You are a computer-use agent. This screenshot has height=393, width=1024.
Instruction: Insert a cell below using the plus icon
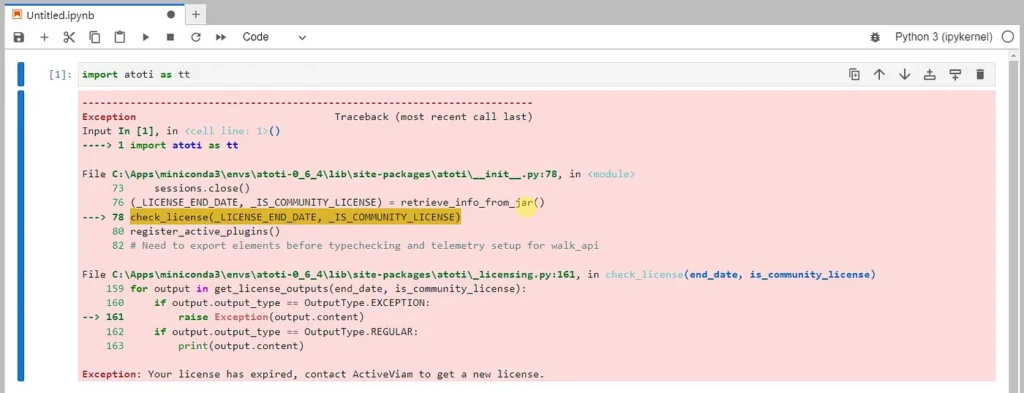click(44, 37)
